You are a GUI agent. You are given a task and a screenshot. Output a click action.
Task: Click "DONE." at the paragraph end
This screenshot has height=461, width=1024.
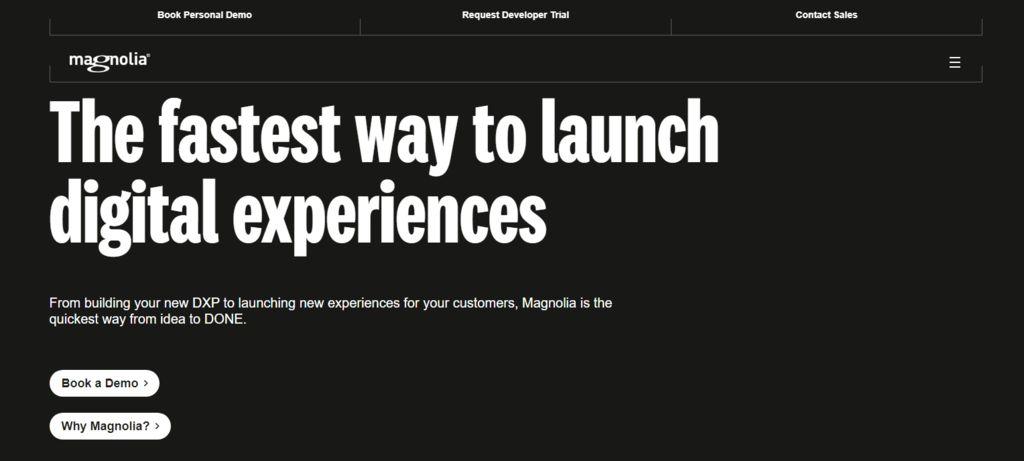(x=225, y=320)
